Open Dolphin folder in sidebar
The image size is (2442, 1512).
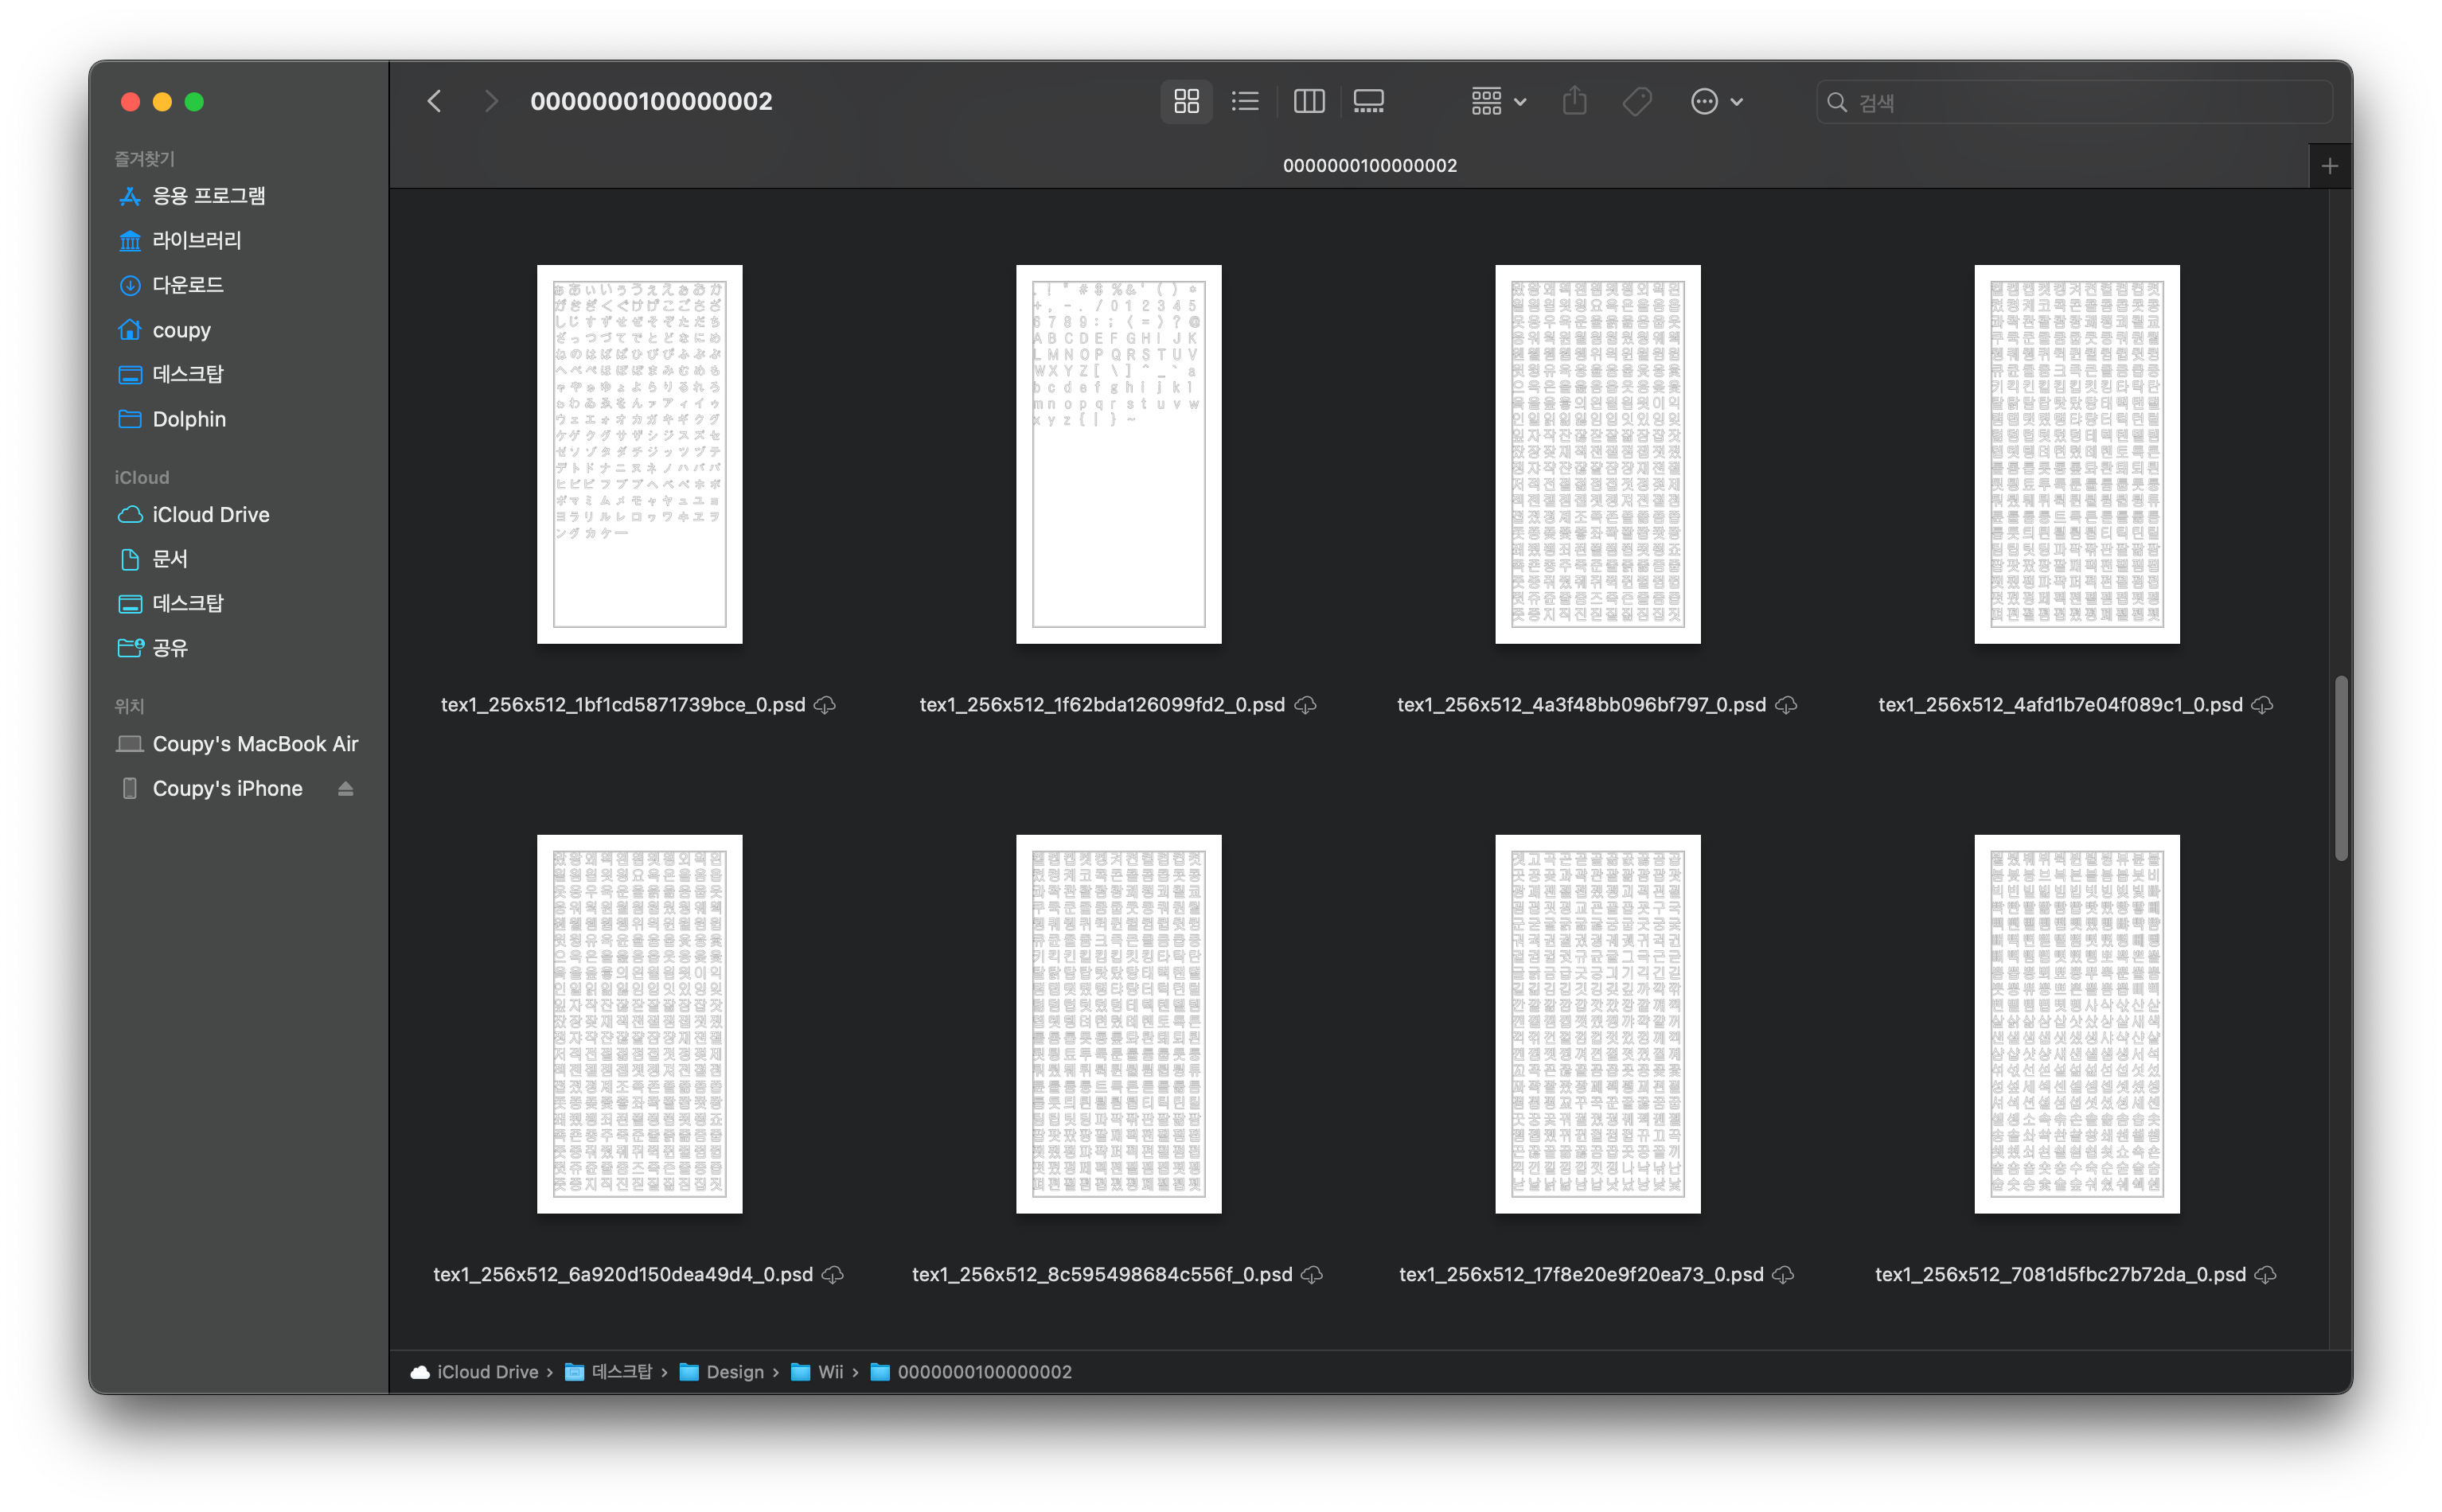pyautogui.click(x=188, y=419)
